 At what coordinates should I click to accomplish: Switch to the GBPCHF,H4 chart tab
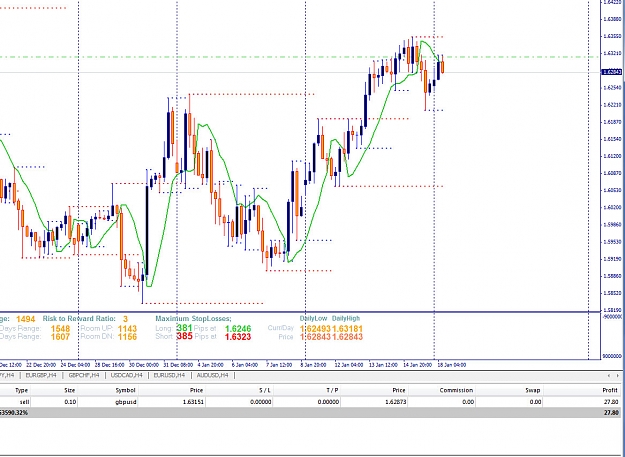click(x=83, y=375)
